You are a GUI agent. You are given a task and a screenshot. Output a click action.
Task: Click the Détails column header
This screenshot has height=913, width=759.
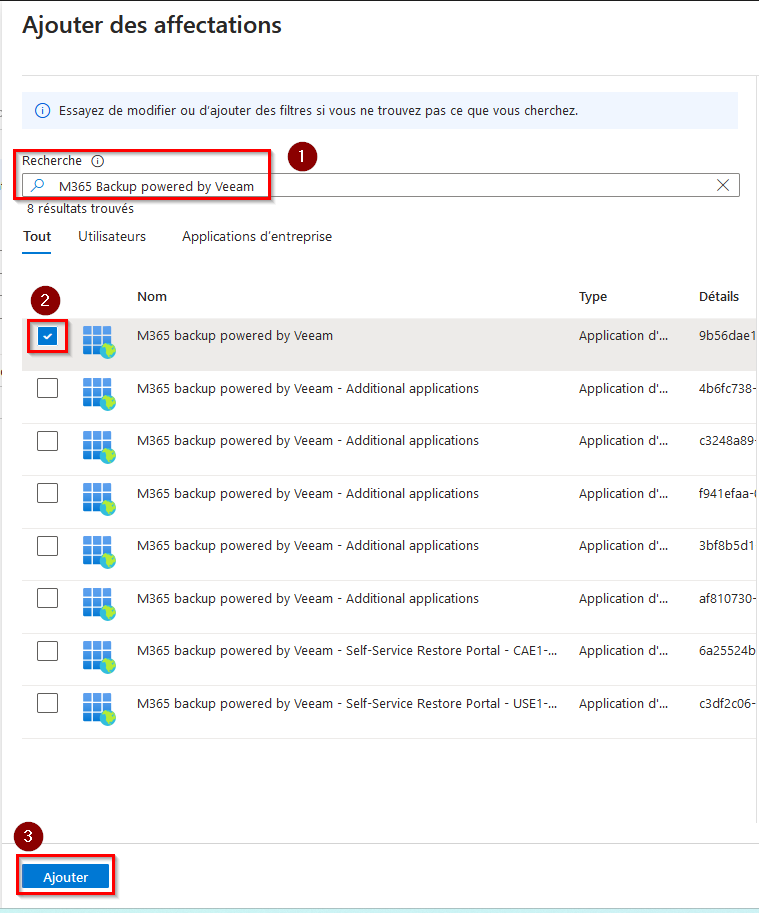pyautogui.click(x=718, y=296)
